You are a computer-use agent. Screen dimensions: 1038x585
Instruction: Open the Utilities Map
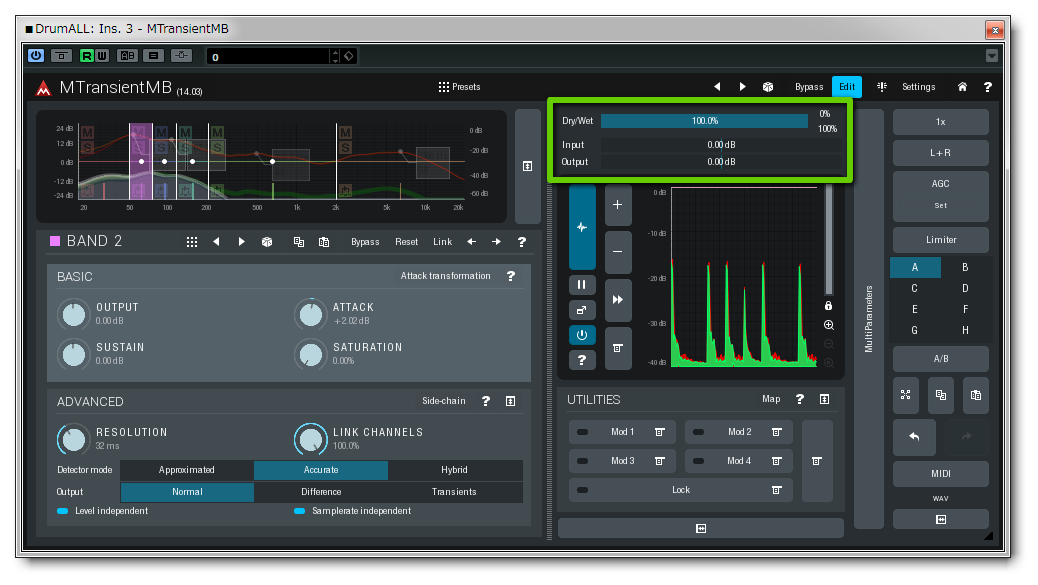click(x=771, y=399)
